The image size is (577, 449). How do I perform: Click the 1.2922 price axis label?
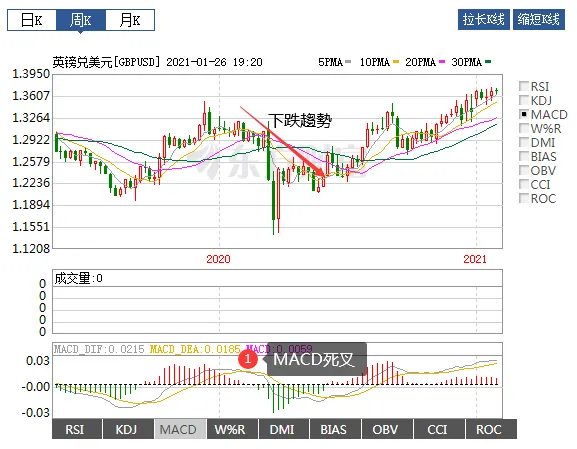click(x=31, y=139)
